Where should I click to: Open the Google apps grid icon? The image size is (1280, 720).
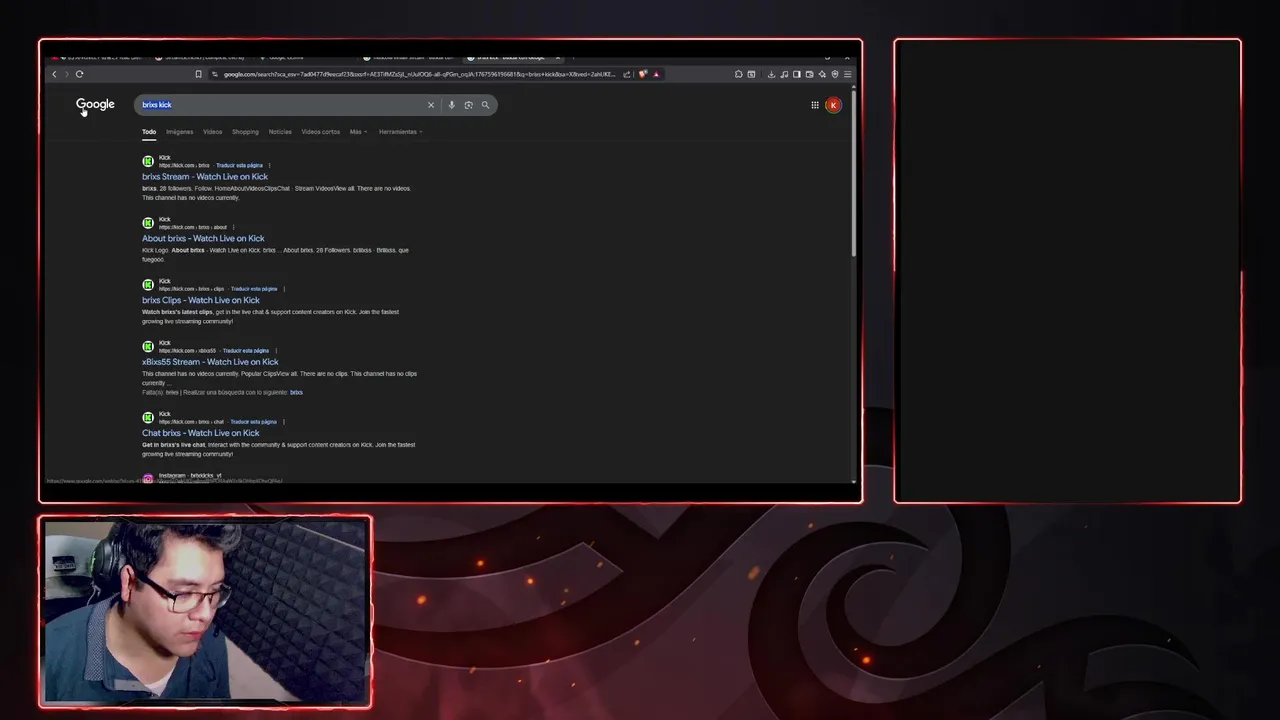tap(815, 105)
